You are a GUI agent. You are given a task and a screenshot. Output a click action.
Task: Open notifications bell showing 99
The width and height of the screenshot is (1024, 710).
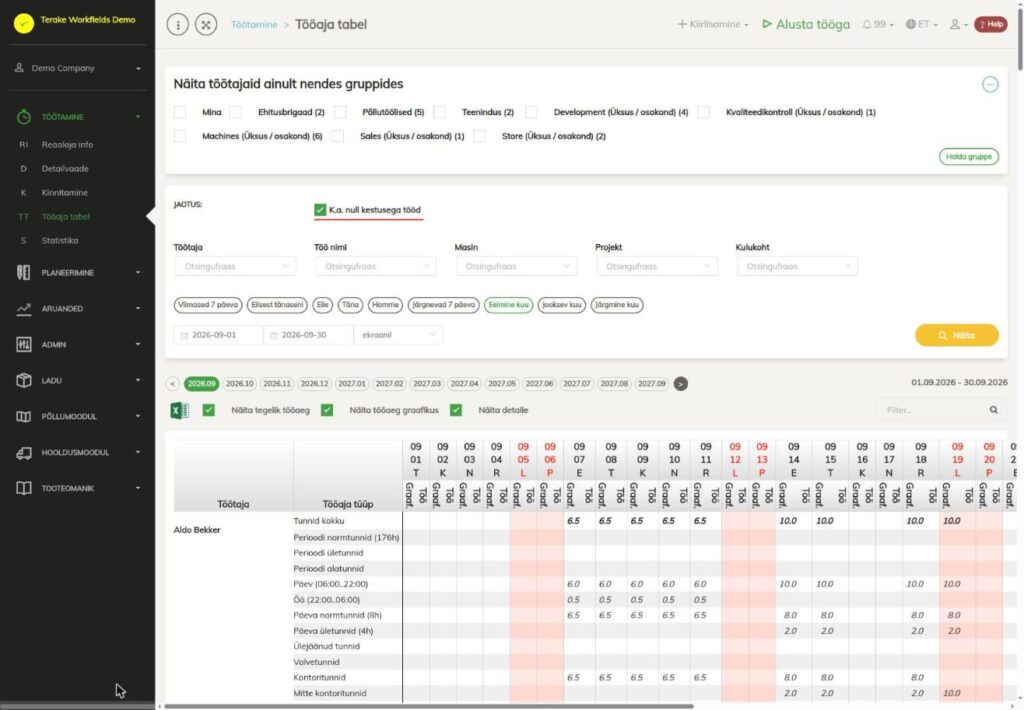click(x=877, y=24)
